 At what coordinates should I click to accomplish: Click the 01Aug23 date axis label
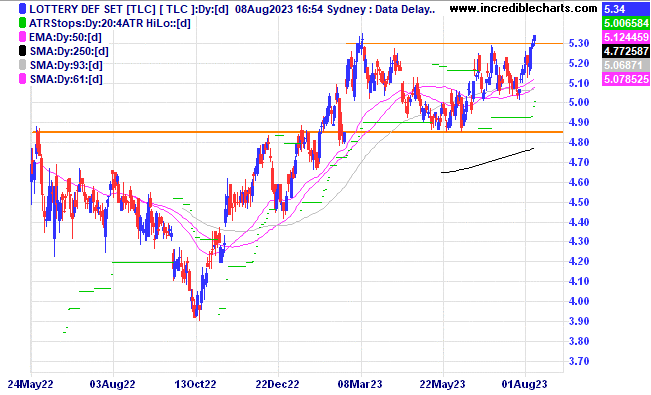pos(524,384)
